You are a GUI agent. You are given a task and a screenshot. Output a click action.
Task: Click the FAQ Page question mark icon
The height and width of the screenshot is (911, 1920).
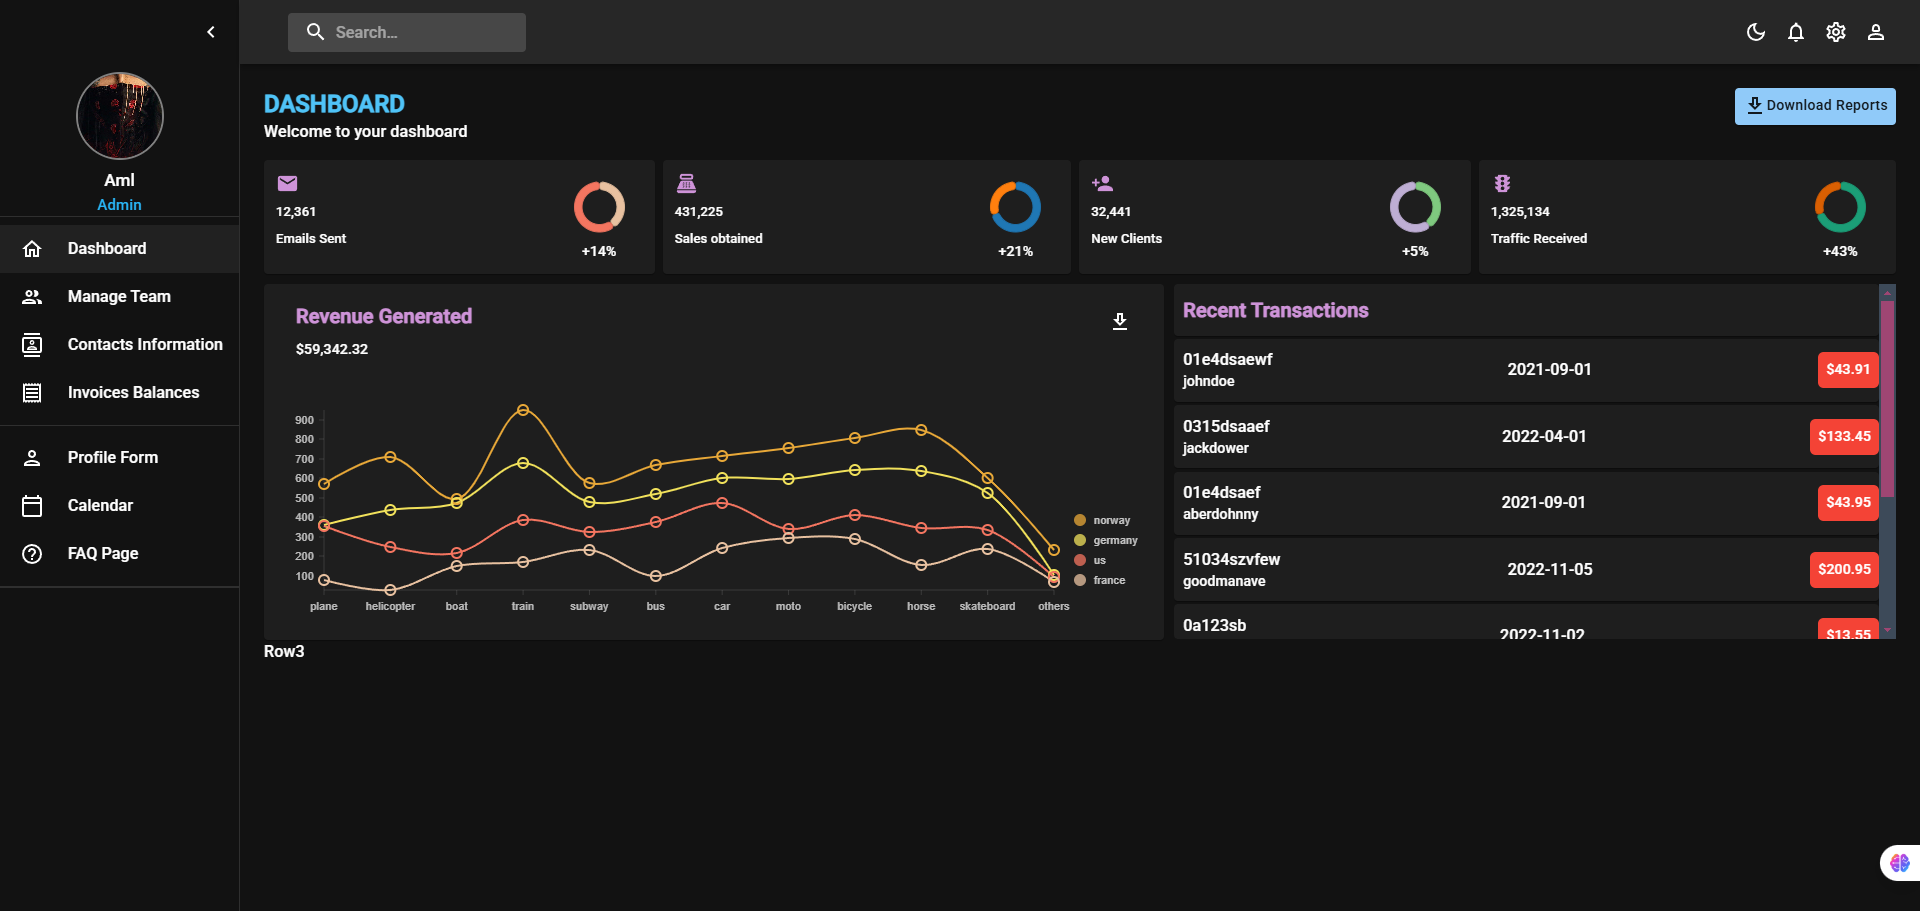[x=32, y=554]
